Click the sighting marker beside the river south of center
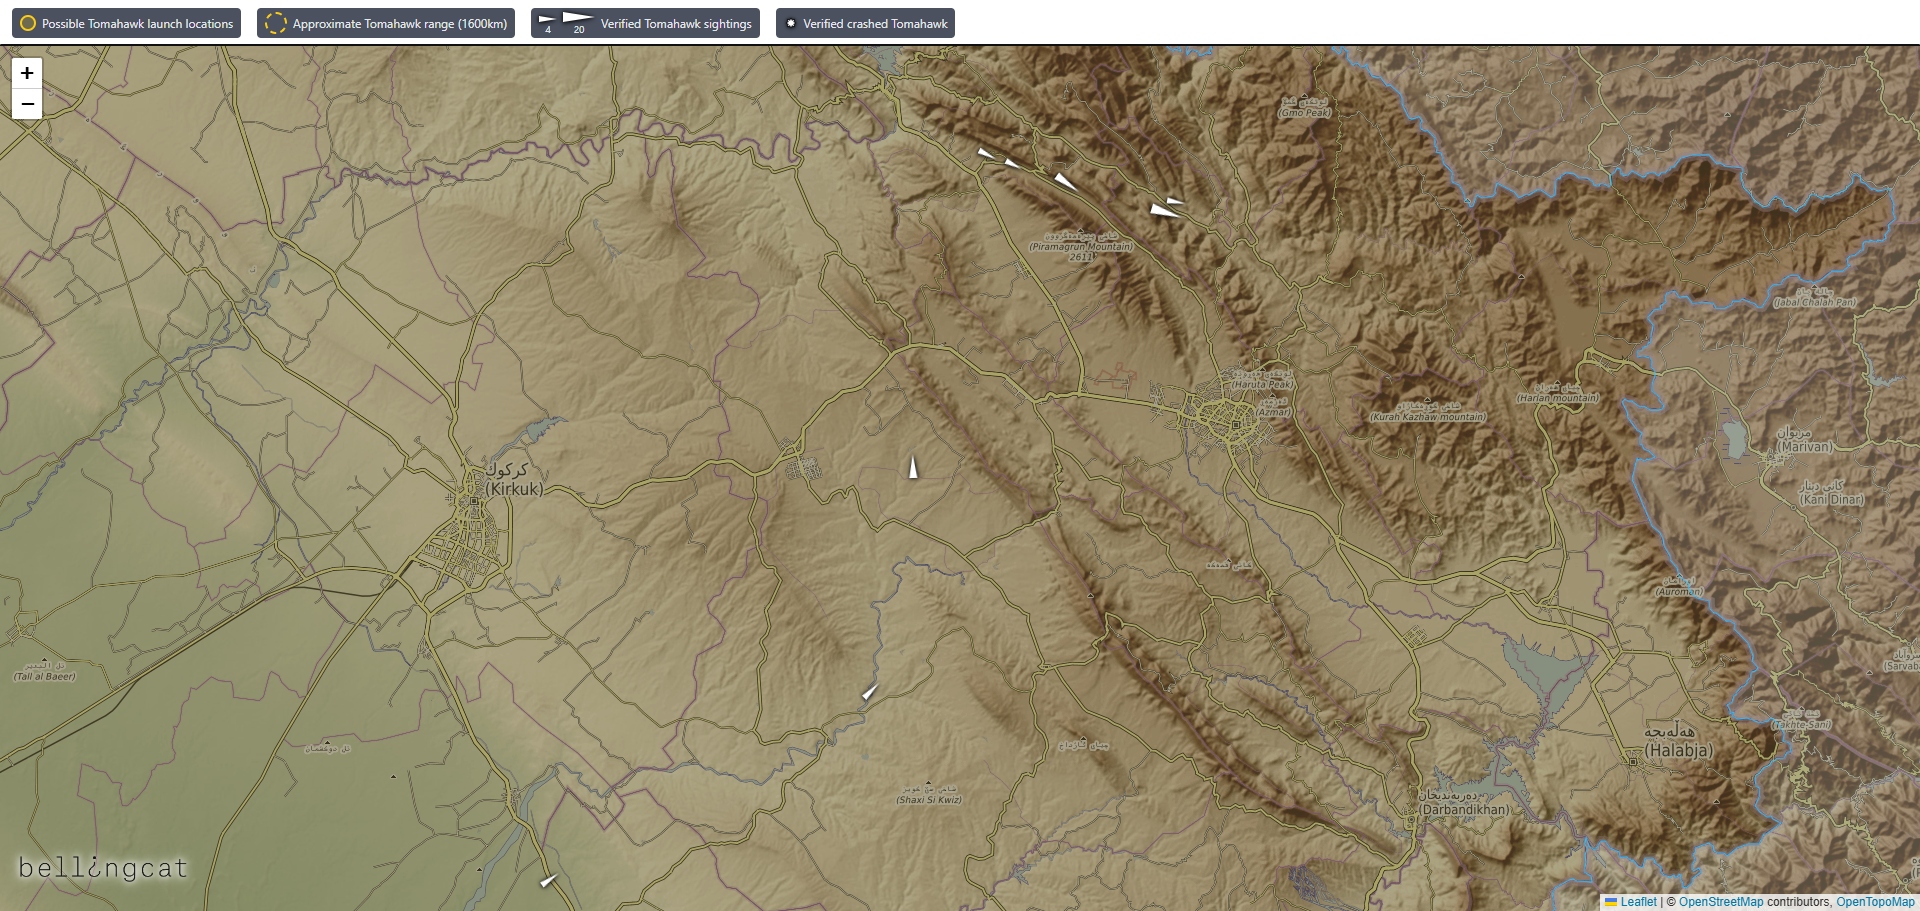Image resolution: width=1920 pixels, height=911 pixels. point(869,692)
